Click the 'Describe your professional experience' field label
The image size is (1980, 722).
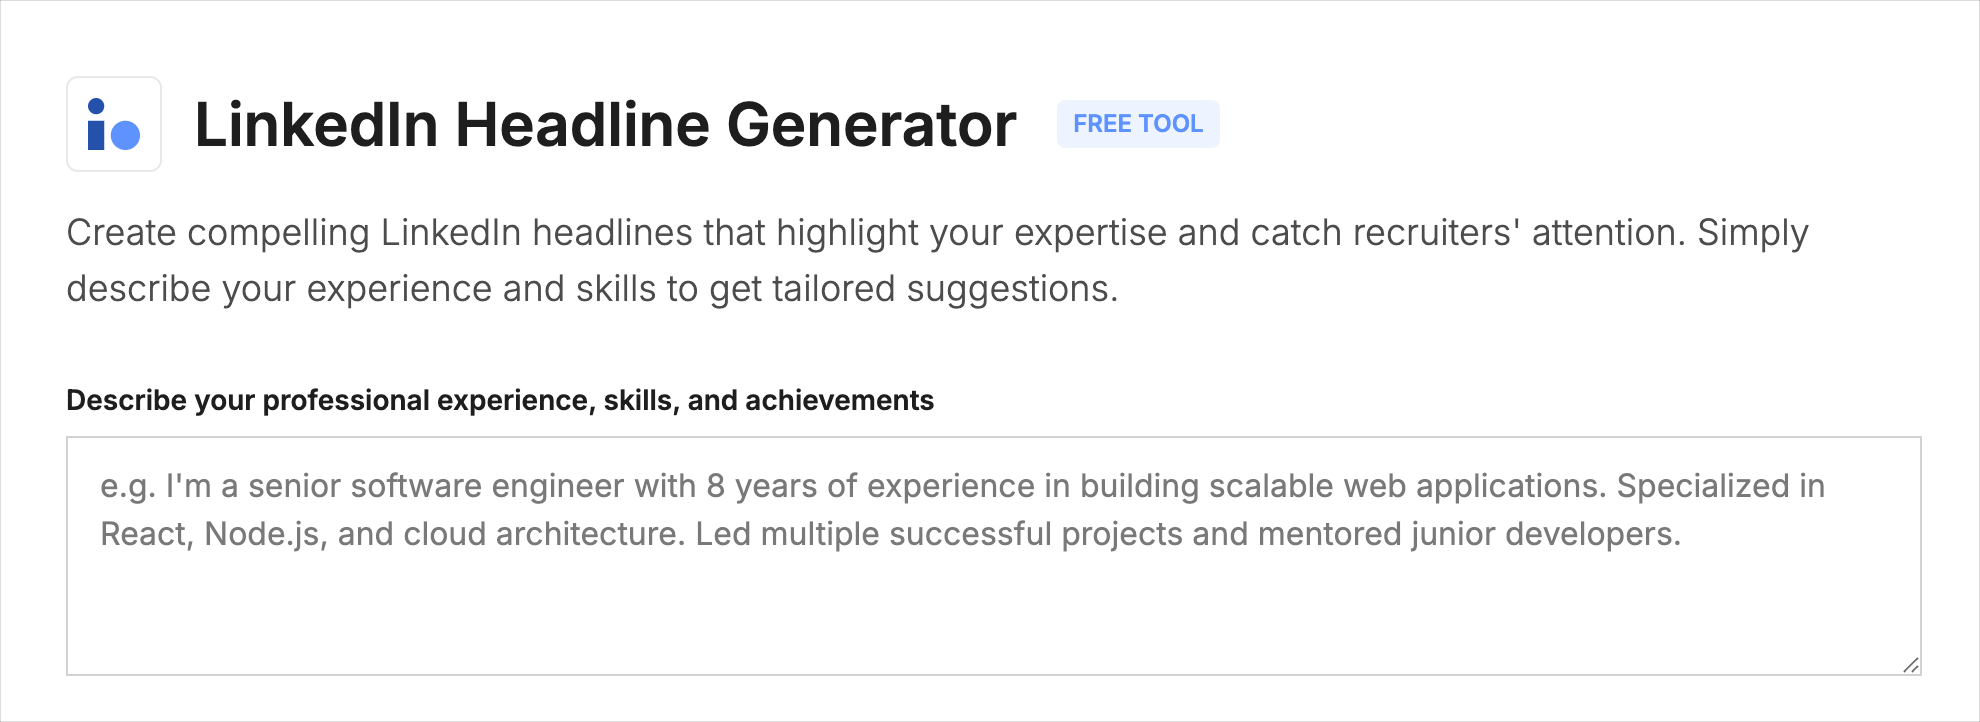click(x=500, y=400)
